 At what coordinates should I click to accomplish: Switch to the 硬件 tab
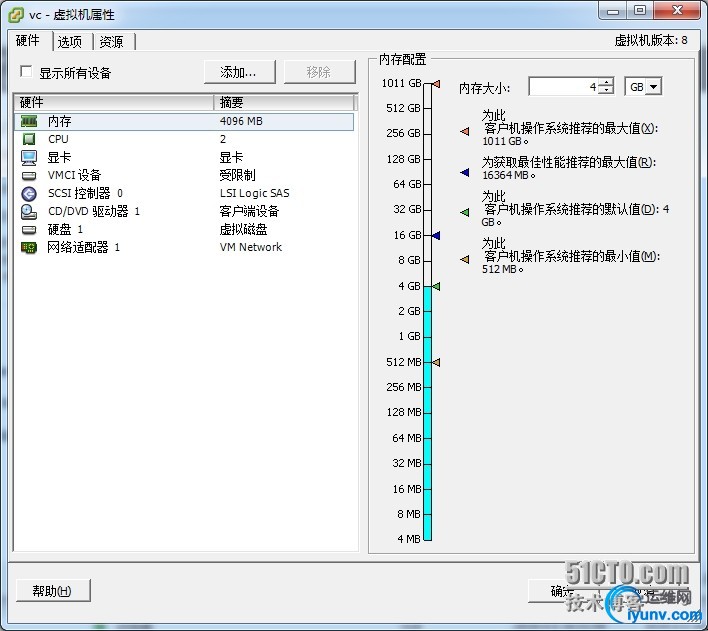(28, 41)
